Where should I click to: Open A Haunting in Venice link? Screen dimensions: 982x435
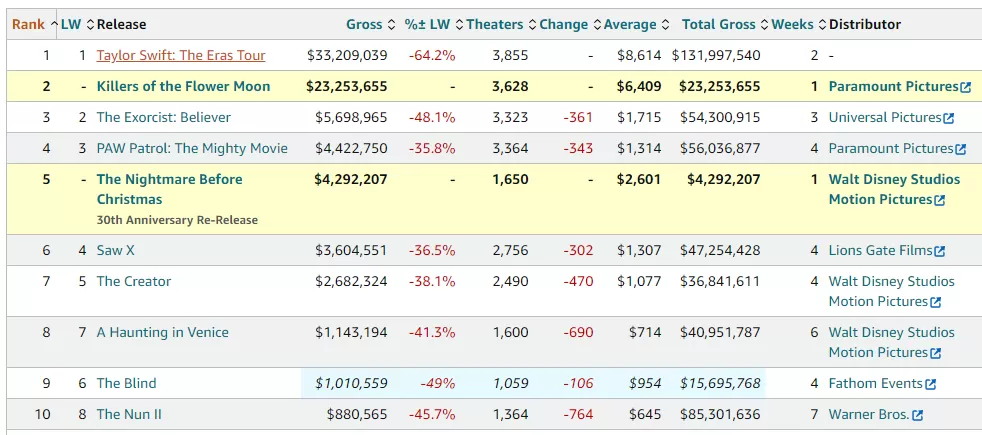(x=162, y=332)
